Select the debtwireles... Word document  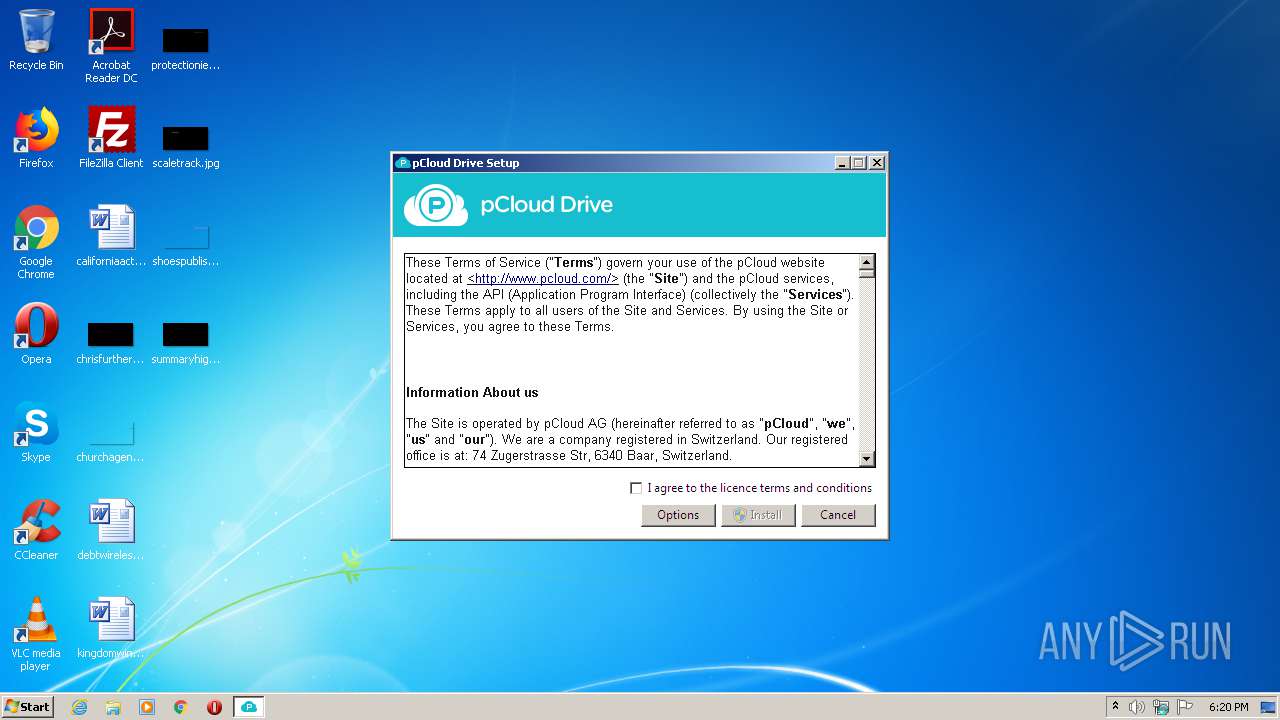click(x=111, y=530)
